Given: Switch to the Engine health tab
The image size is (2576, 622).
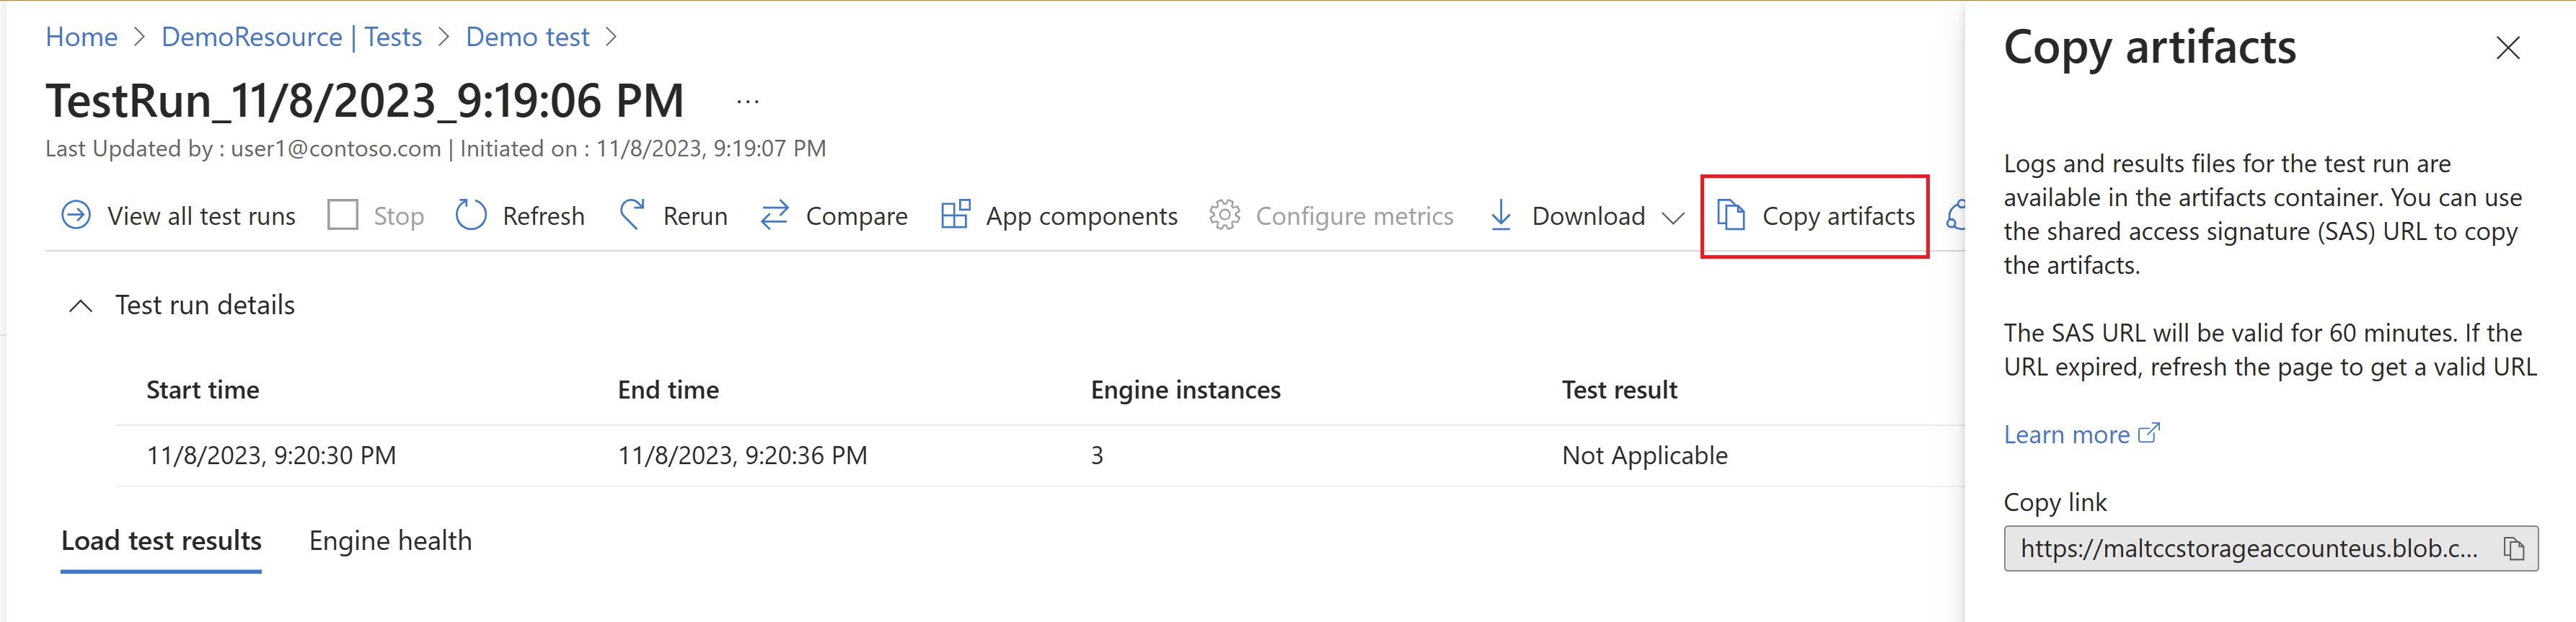Looking at the screenshot, I should (x=390, y=541).
